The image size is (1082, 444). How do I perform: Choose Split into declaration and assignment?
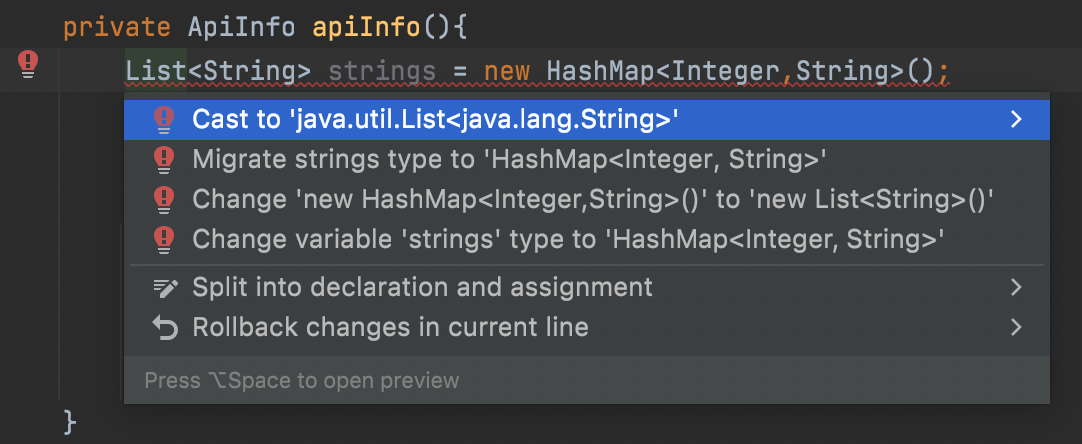(587, 287)
